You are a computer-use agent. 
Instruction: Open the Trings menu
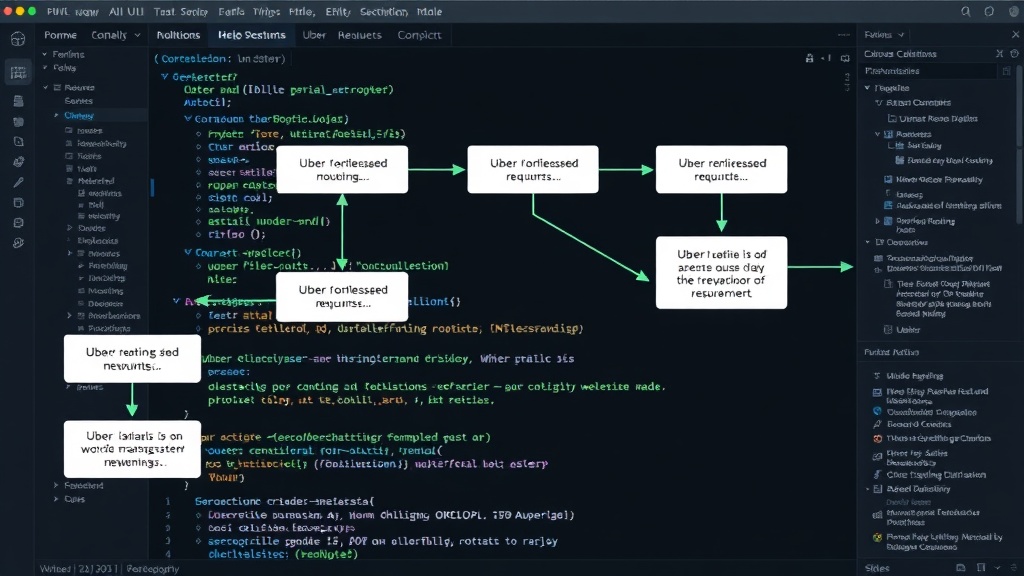266,12
